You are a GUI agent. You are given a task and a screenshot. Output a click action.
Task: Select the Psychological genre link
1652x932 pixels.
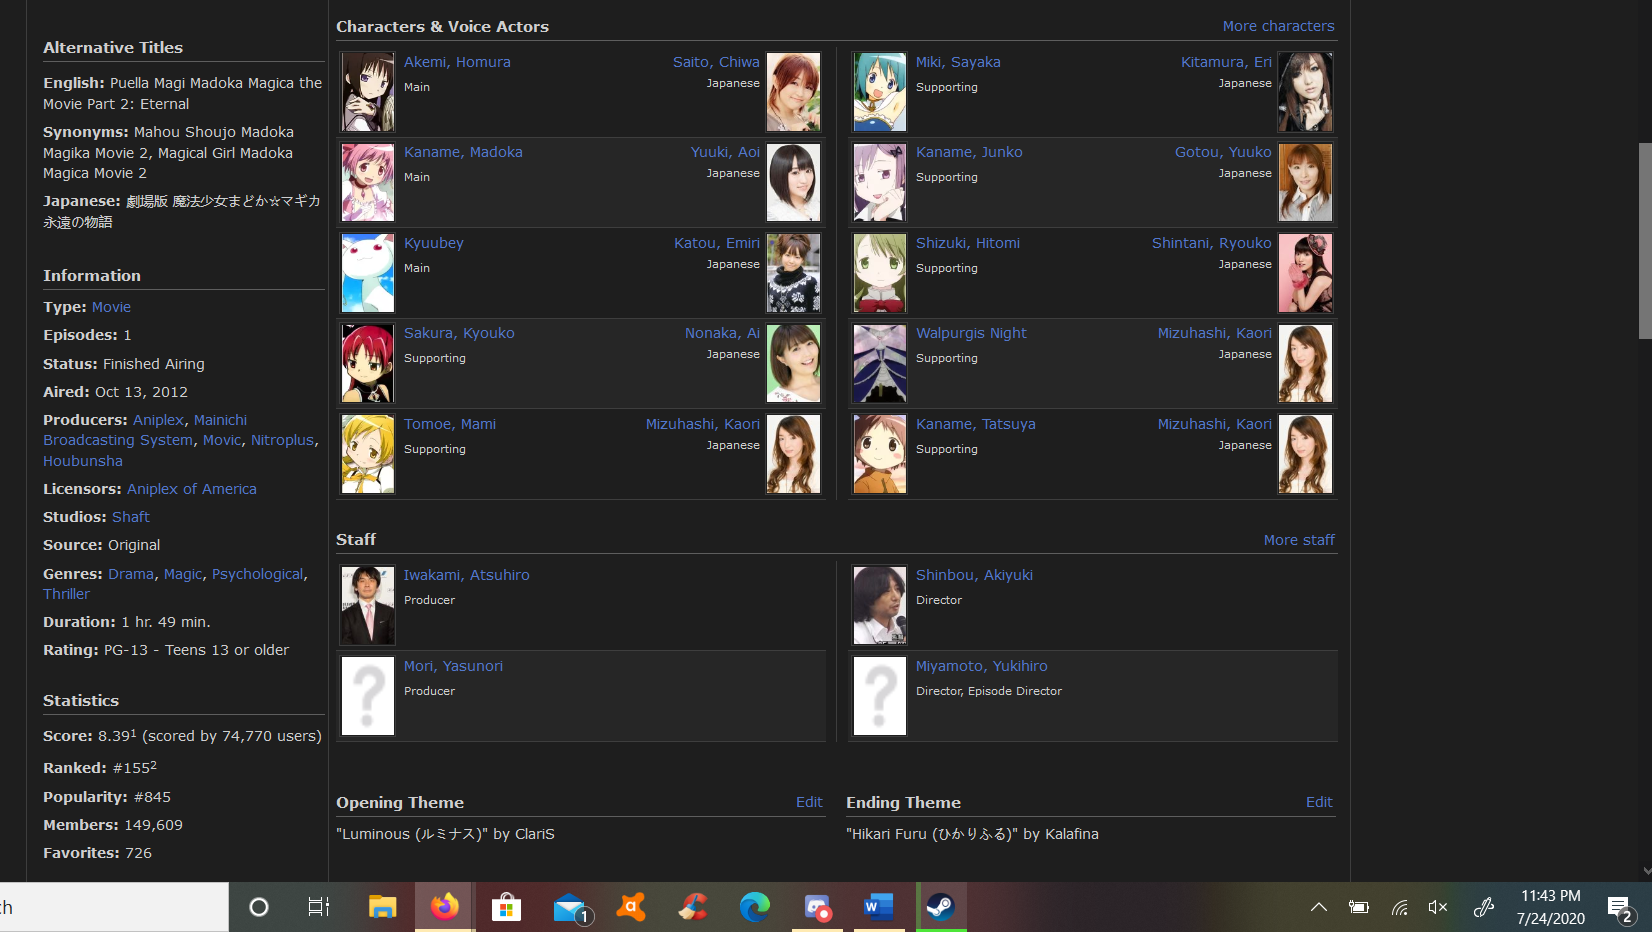pos(257,574)
